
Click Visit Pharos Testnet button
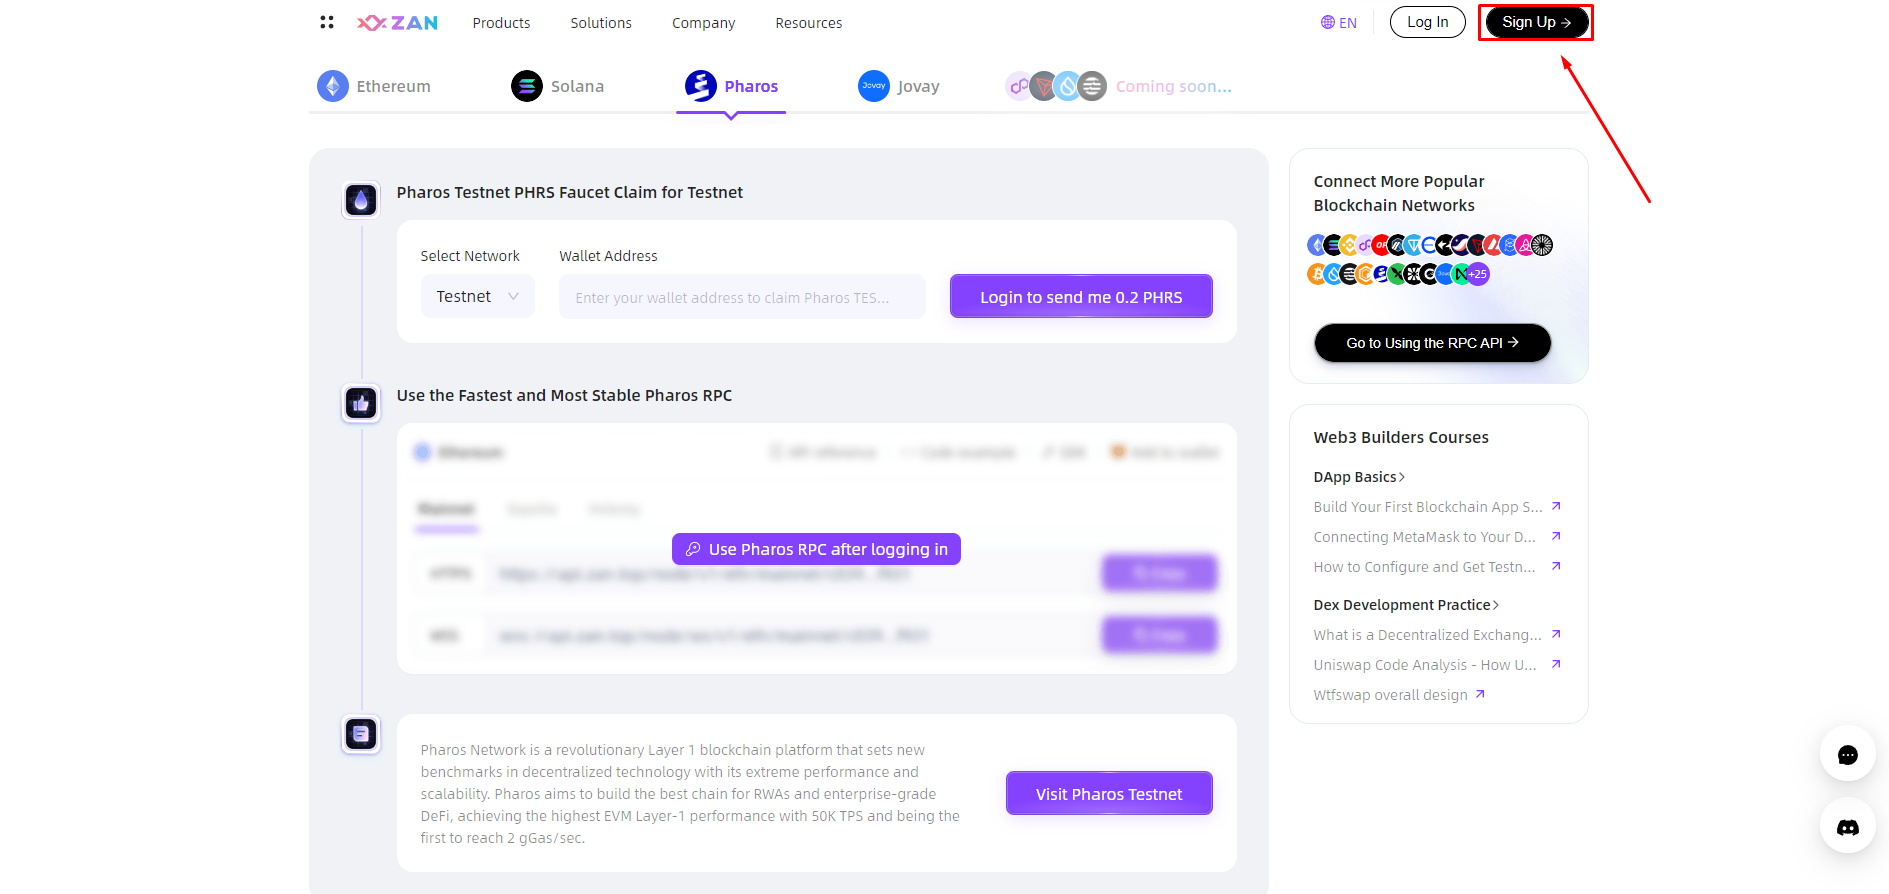1109,793
